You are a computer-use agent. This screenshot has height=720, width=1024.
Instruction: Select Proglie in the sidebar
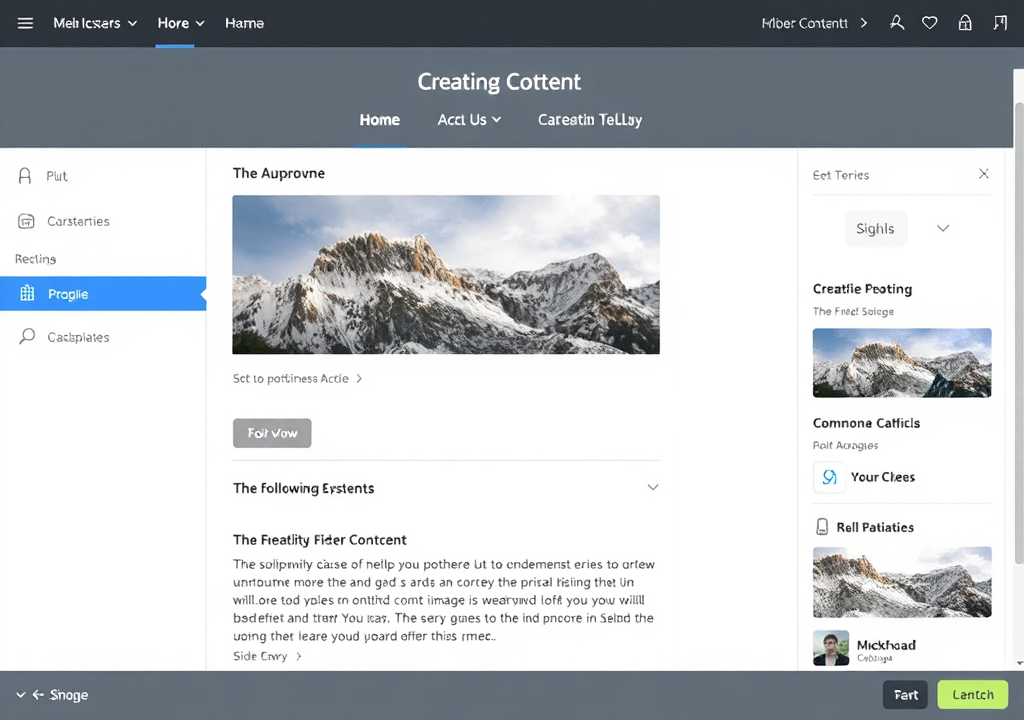coord(103,293)
